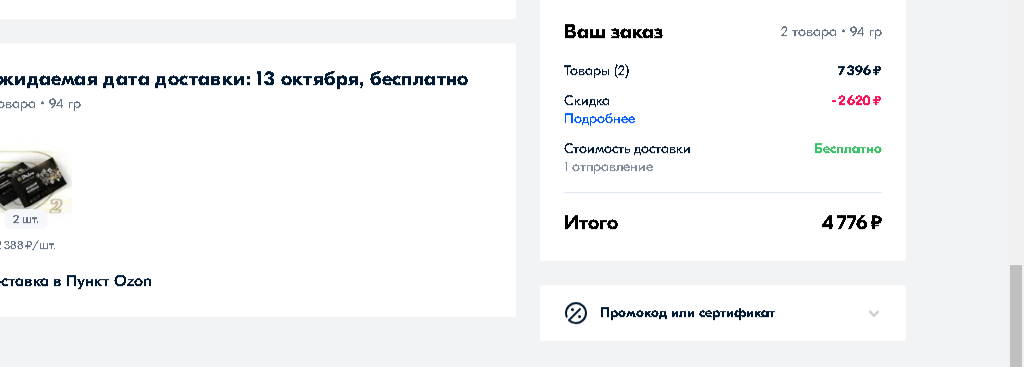Open the Подробнее discount details link
This screenshot has width=1024, height=367.
[600, 119]
